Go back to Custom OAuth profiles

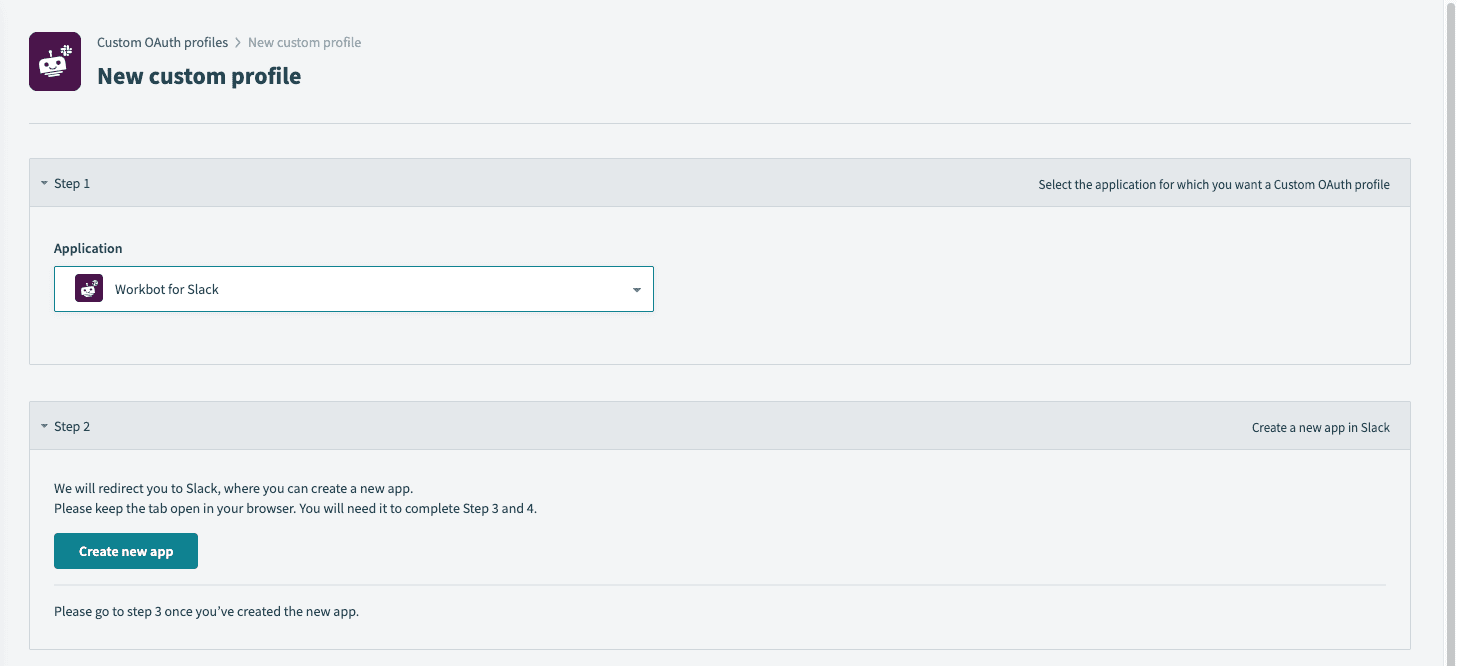162,43
